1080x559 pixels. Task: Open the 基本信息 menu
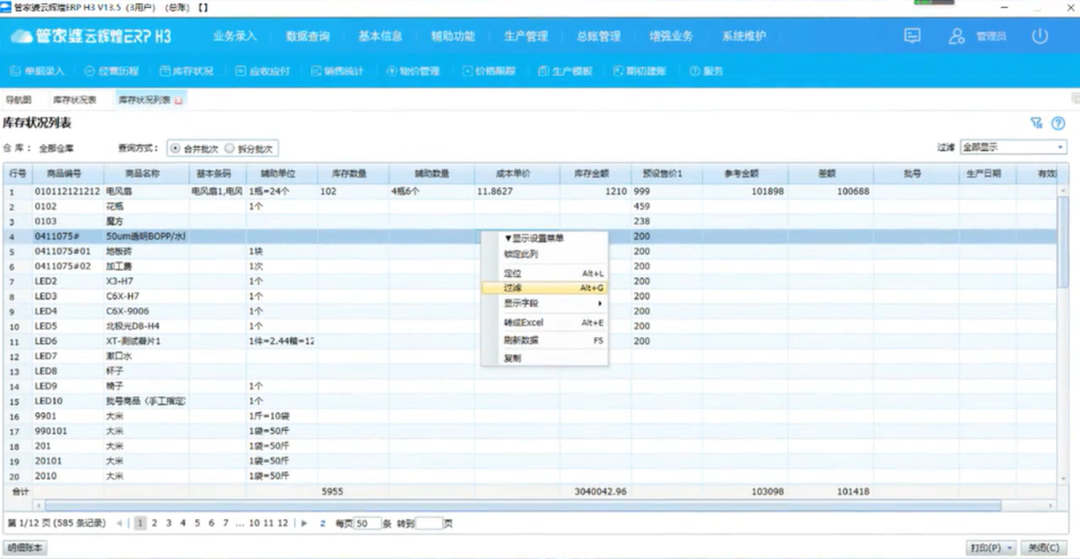(380, 36)
